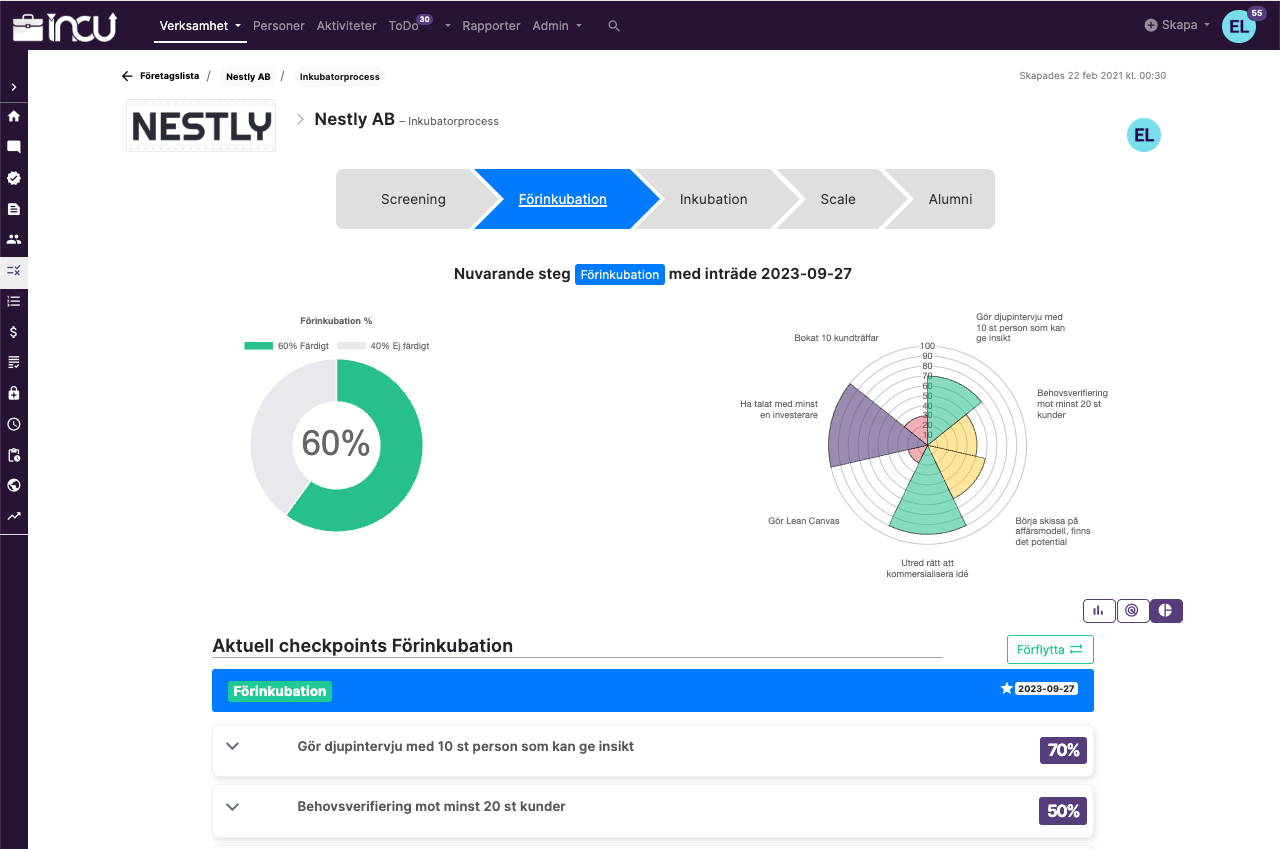The image size is (1280, 849).
Task: Expand the Gör djupintervju checkpoint row
Action: tap(233, 746)
